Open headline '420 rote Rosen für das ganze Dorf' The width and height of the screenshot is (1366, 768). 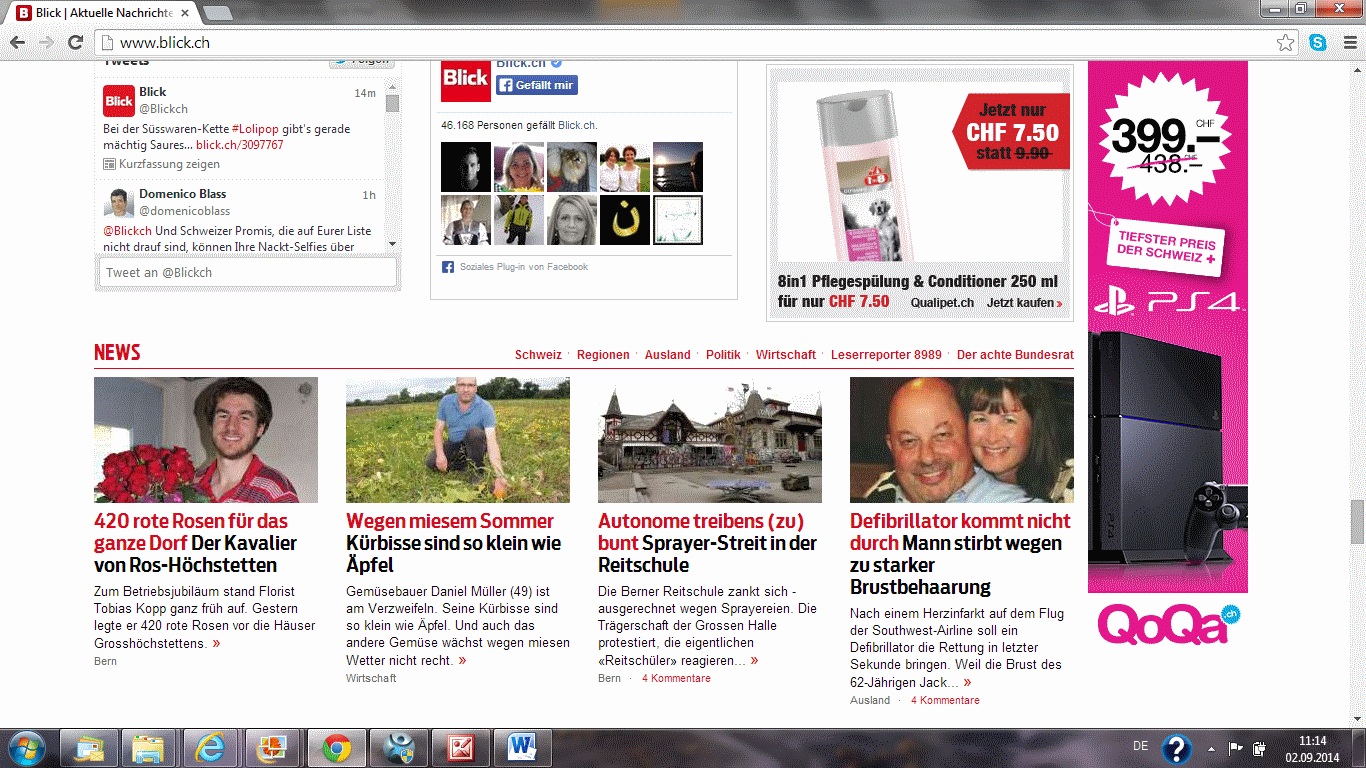[190, 532]
